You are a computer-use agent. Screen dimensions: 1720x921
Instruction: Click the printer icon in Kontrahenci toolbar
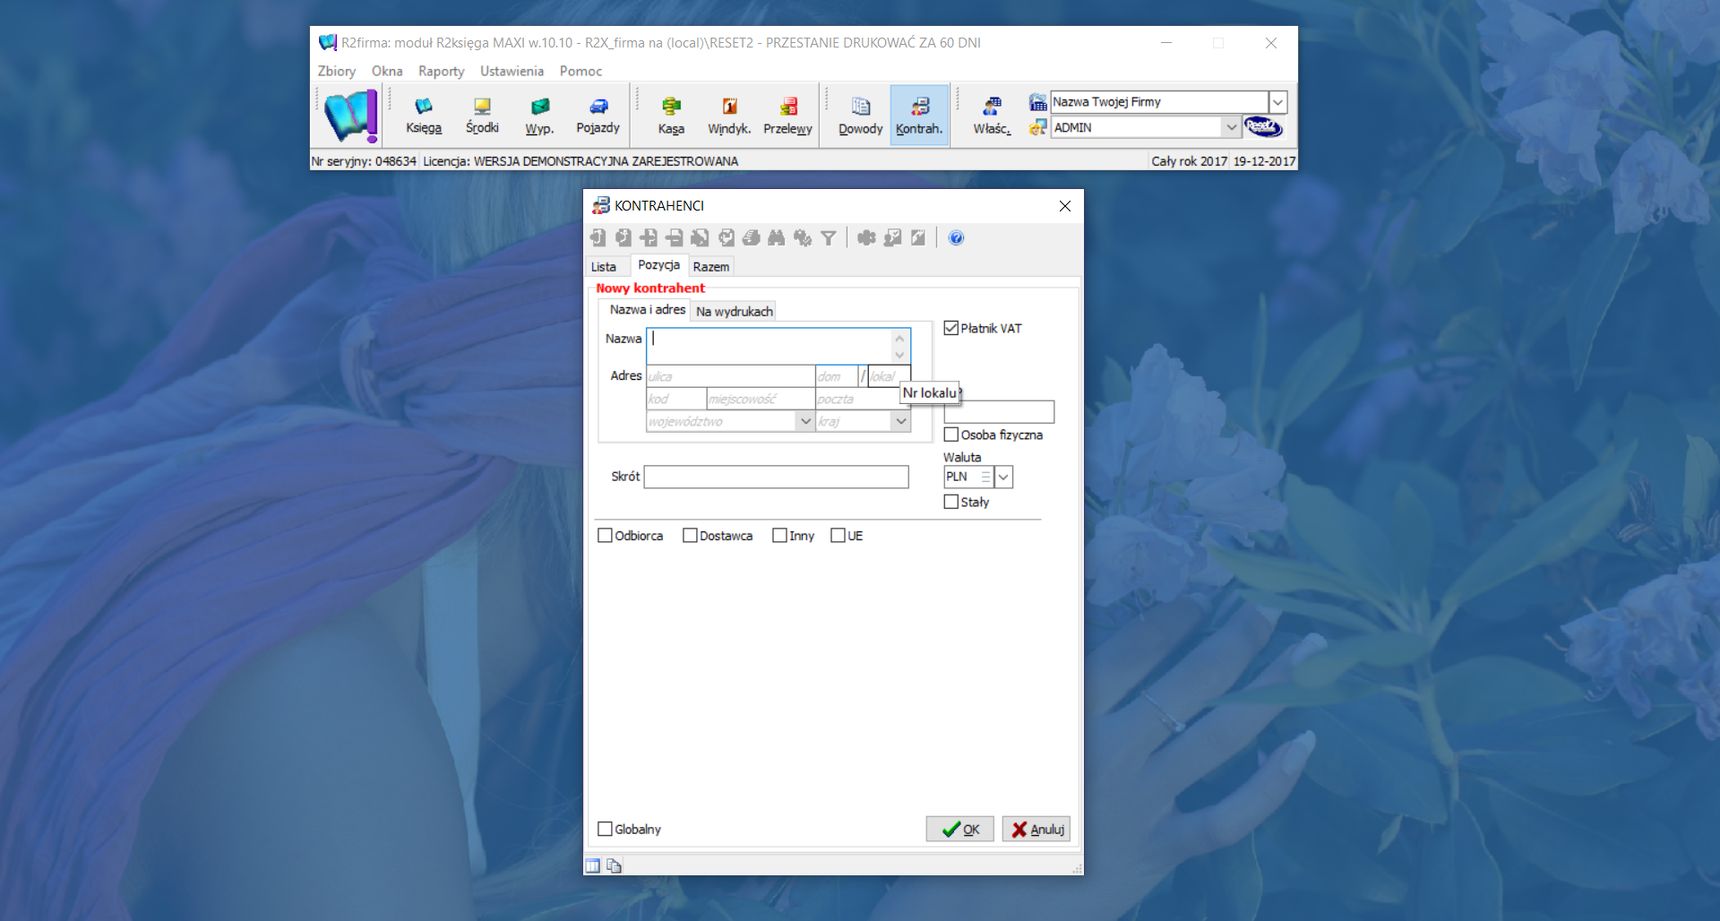[751, 237]
